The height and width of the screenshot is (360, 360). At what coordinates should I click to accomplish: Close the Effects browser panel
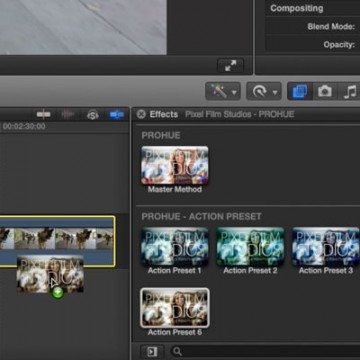141,114
